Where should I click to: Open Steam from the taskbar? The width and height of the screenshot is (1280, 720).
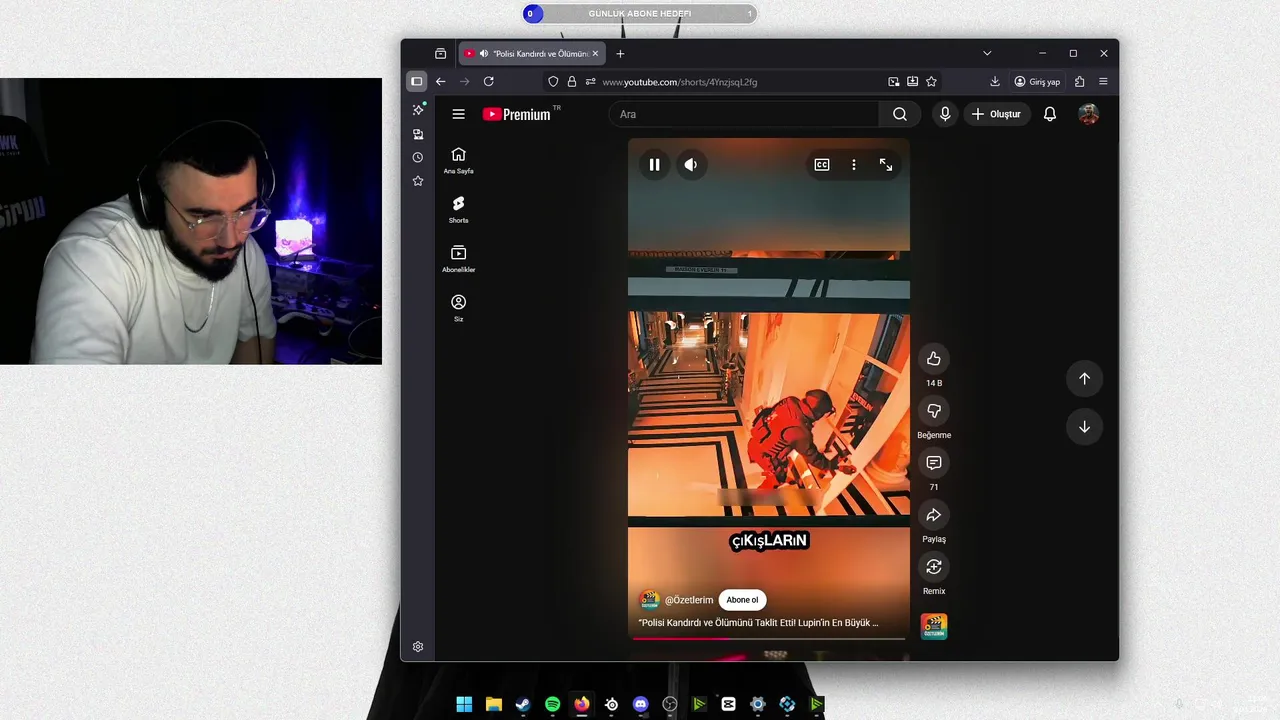point(523,704)
